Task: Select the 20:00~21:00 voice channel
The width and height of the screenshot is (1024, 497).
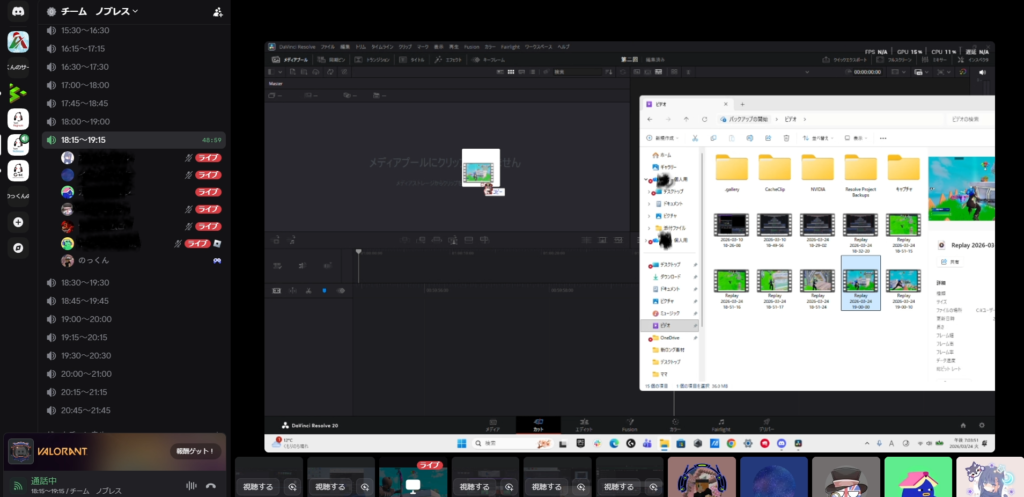Action: click(85, 373)
